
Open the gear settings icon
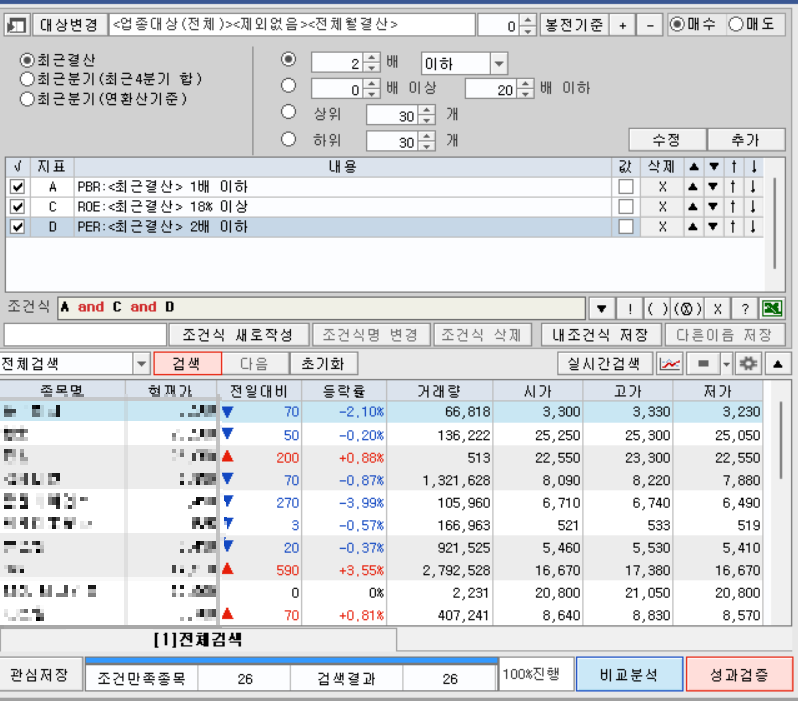748,363
